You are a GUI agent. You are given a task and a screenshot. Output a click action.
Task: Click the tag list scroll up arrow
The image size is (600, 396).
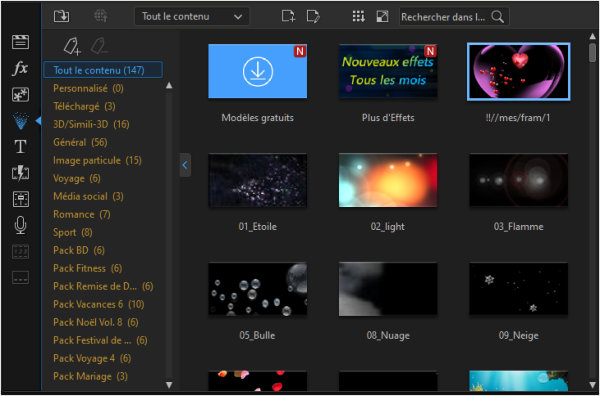point(169,86)
